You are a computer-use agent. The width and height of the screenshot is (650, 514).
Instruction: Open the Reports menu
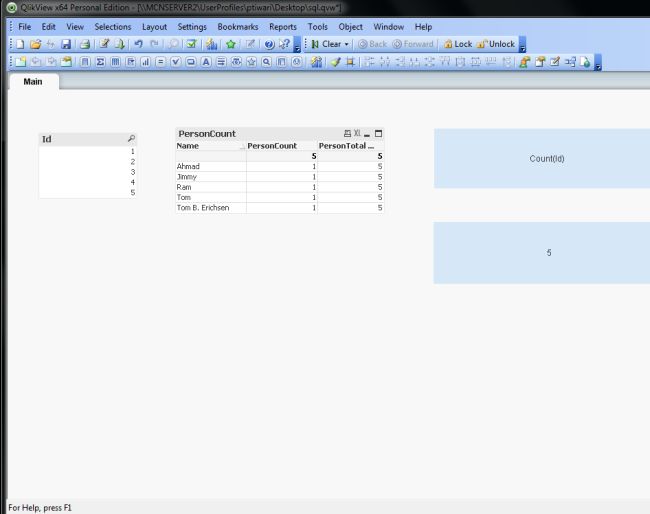(283, 27)
